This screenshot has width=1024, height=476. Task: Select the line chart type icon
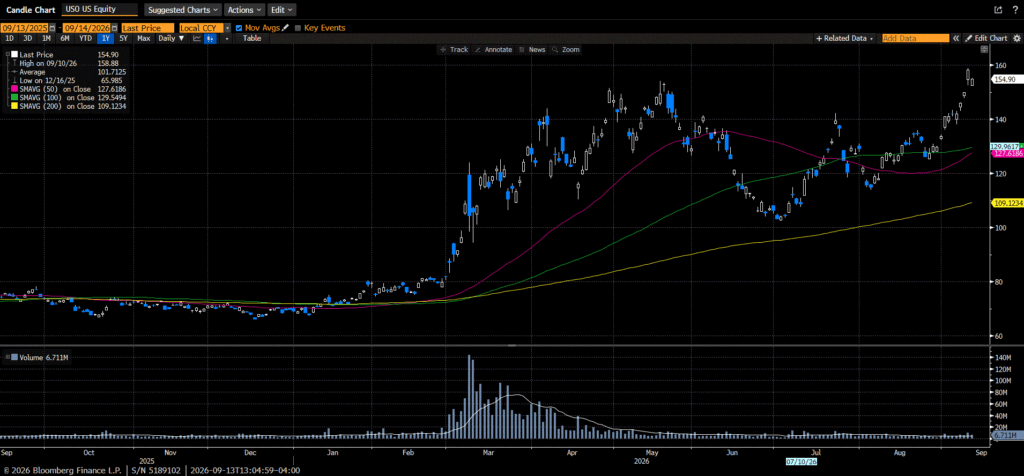(197, 39)
